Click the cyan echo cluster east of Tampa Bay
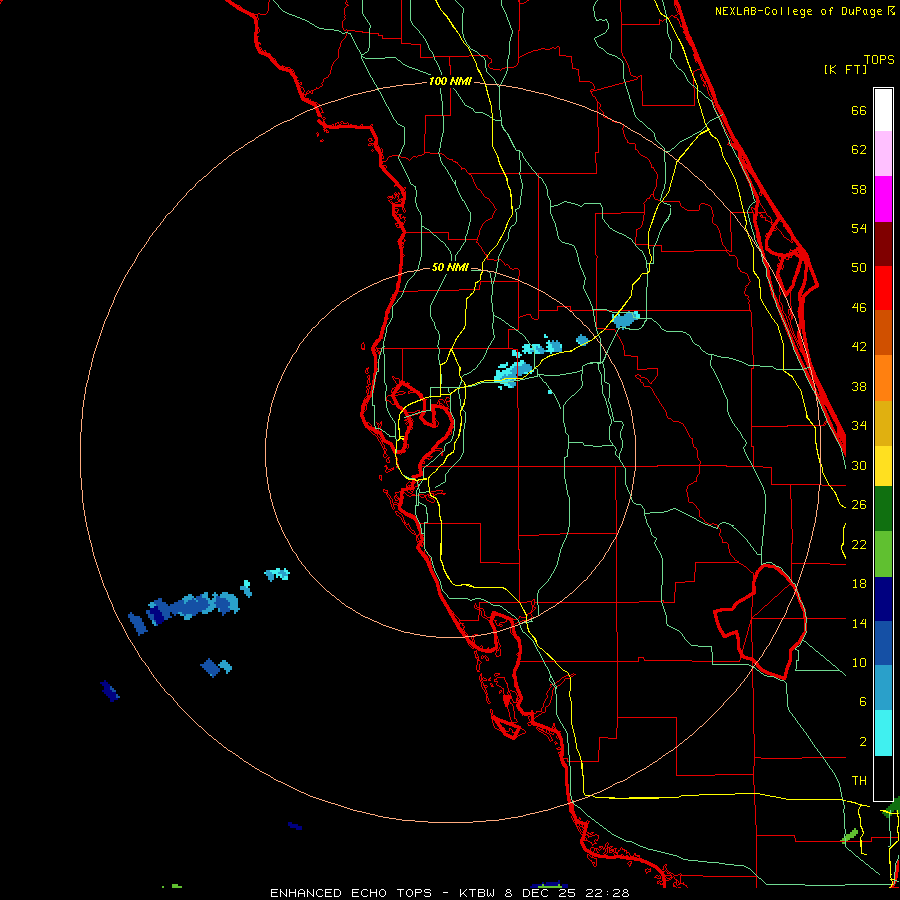The height and width of the screenshot is (900, 900). click(x=513, y=373)
